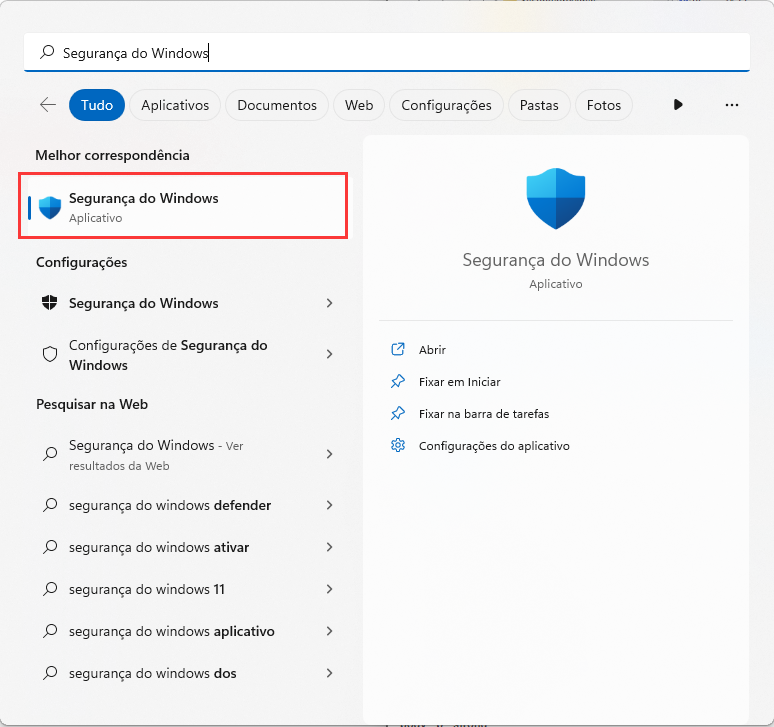This screenshot has height=727, width=774.
Task: Click the search magnifier icon in search box
Action: coord(47,52)
